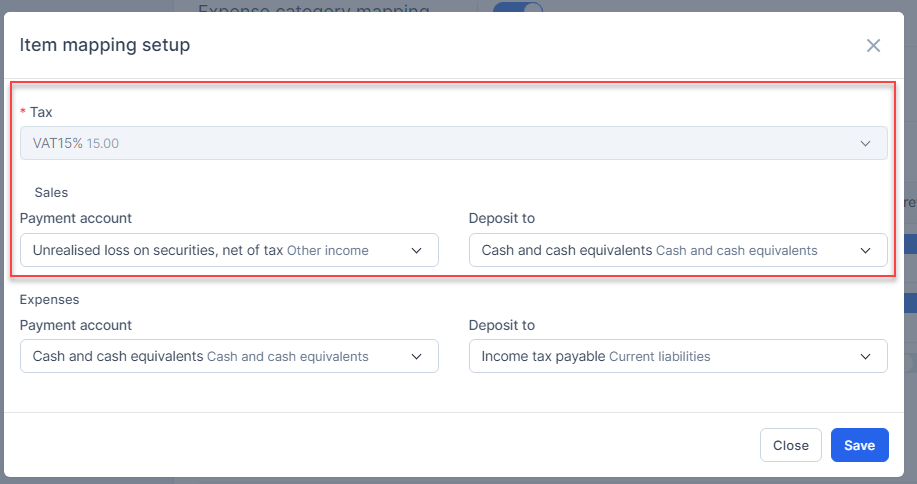The height and width of the screenshot is (484, 917).
Task: Click chevron of Expenses Payment account dropdown
Action: coord(417,356)
